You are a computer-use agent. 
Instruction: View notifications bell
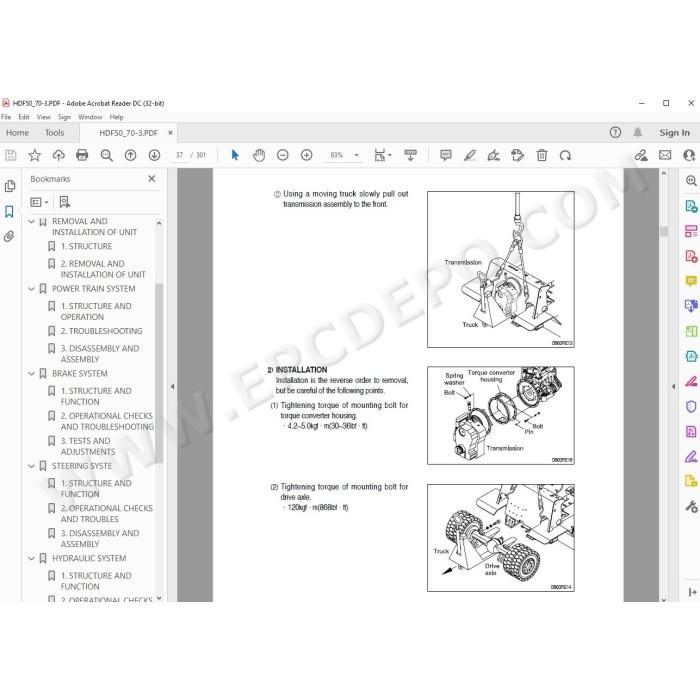point(638,133)
